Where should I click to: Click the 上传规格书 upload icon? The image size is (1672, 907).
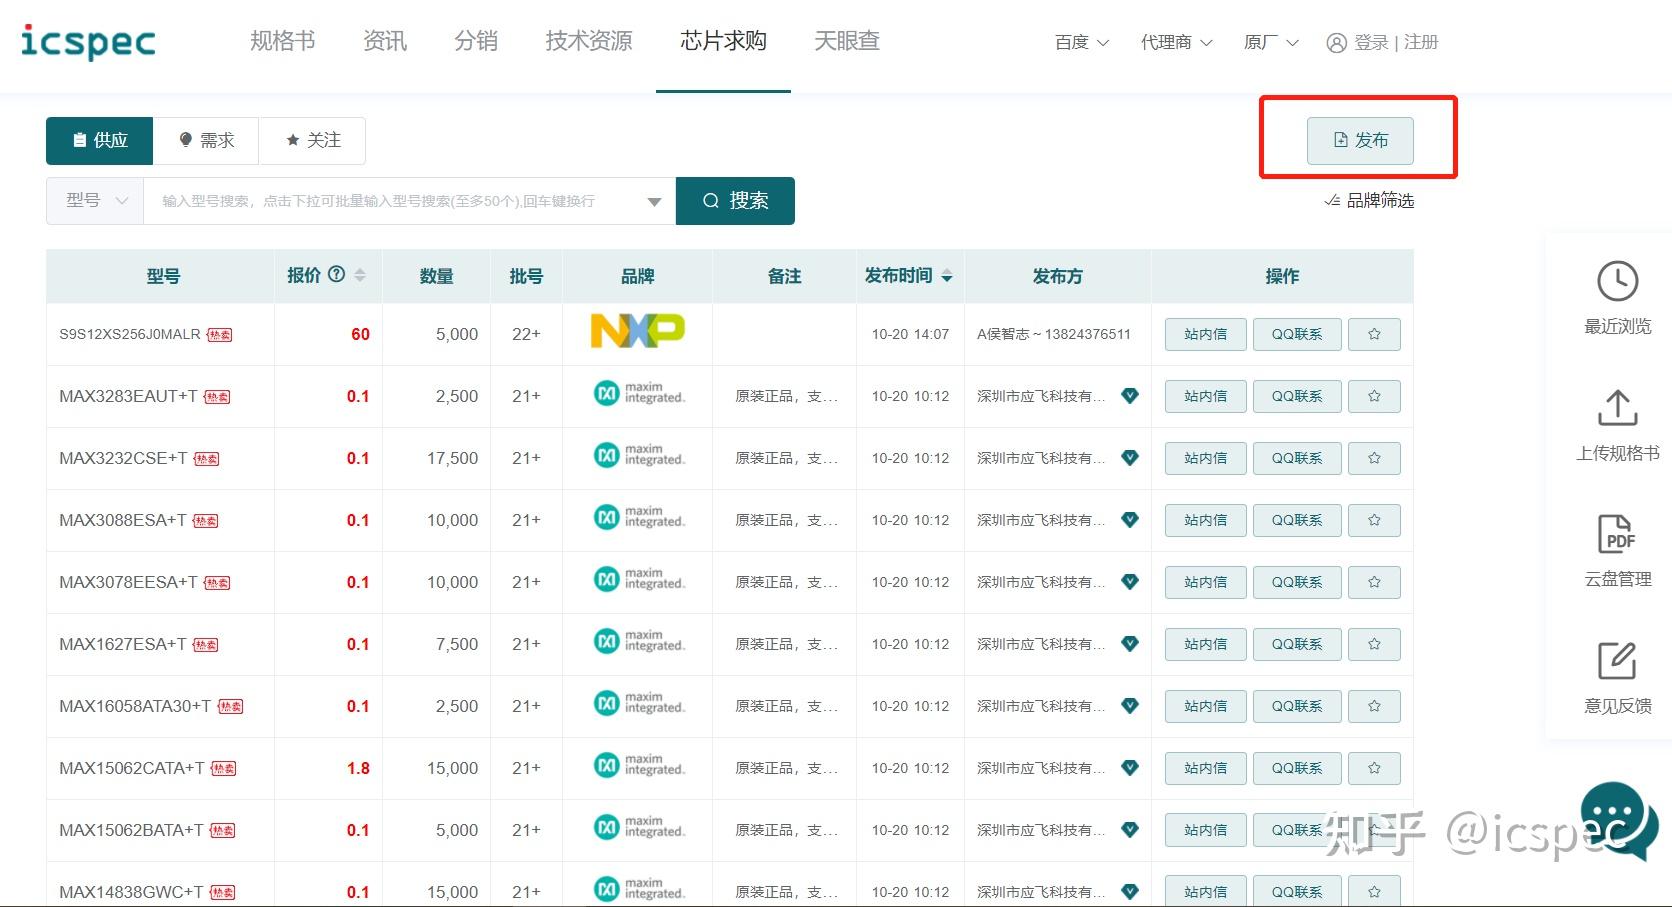click(x=1618, y=408)
